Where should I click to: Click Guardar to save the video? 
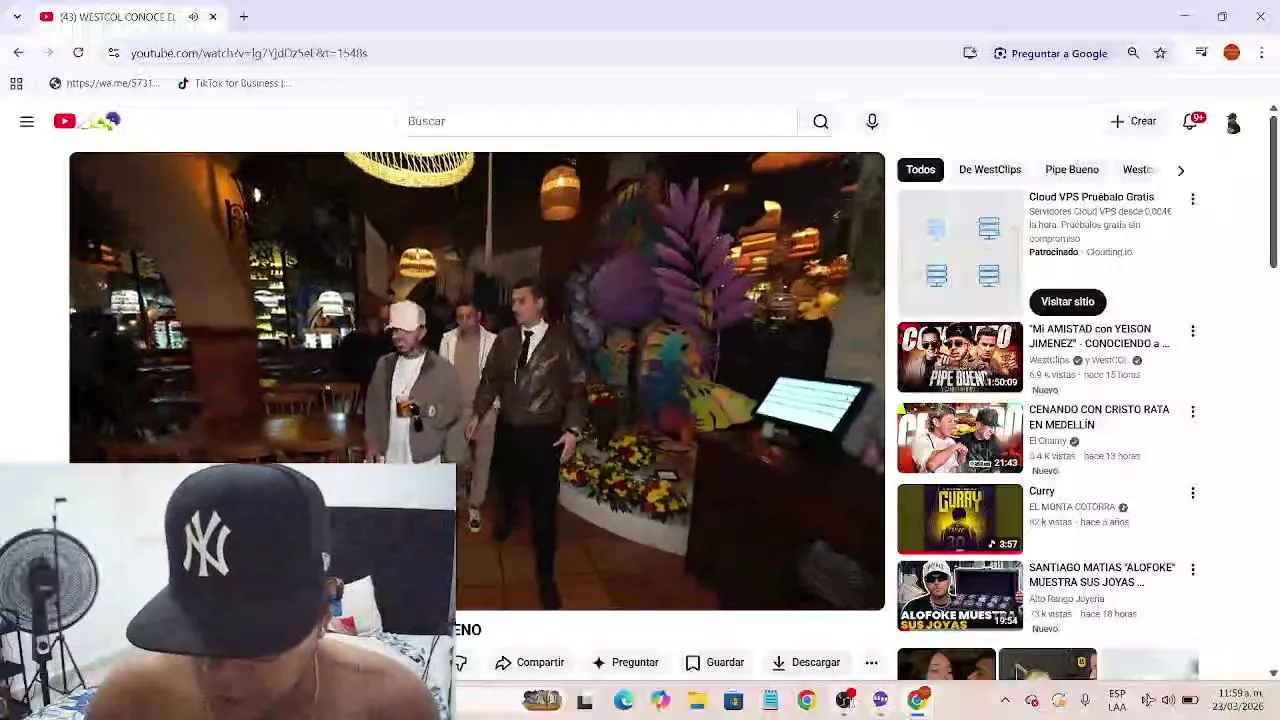point(715,663)
